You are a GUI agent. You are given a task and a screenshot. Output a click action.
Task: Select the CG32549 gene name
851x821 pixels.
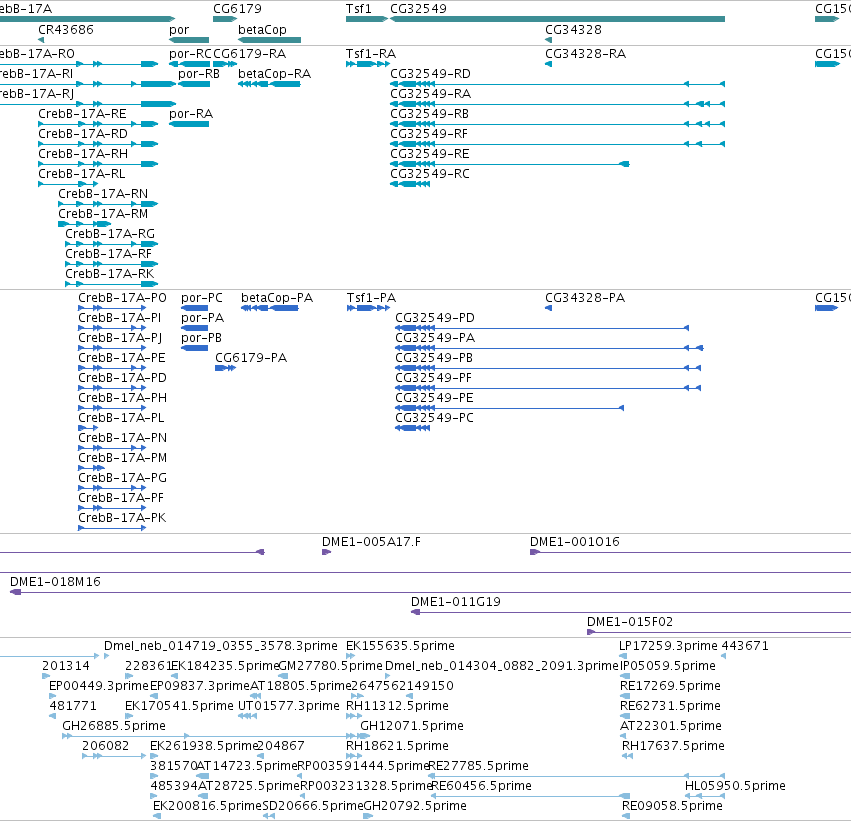tap(418, 9)
